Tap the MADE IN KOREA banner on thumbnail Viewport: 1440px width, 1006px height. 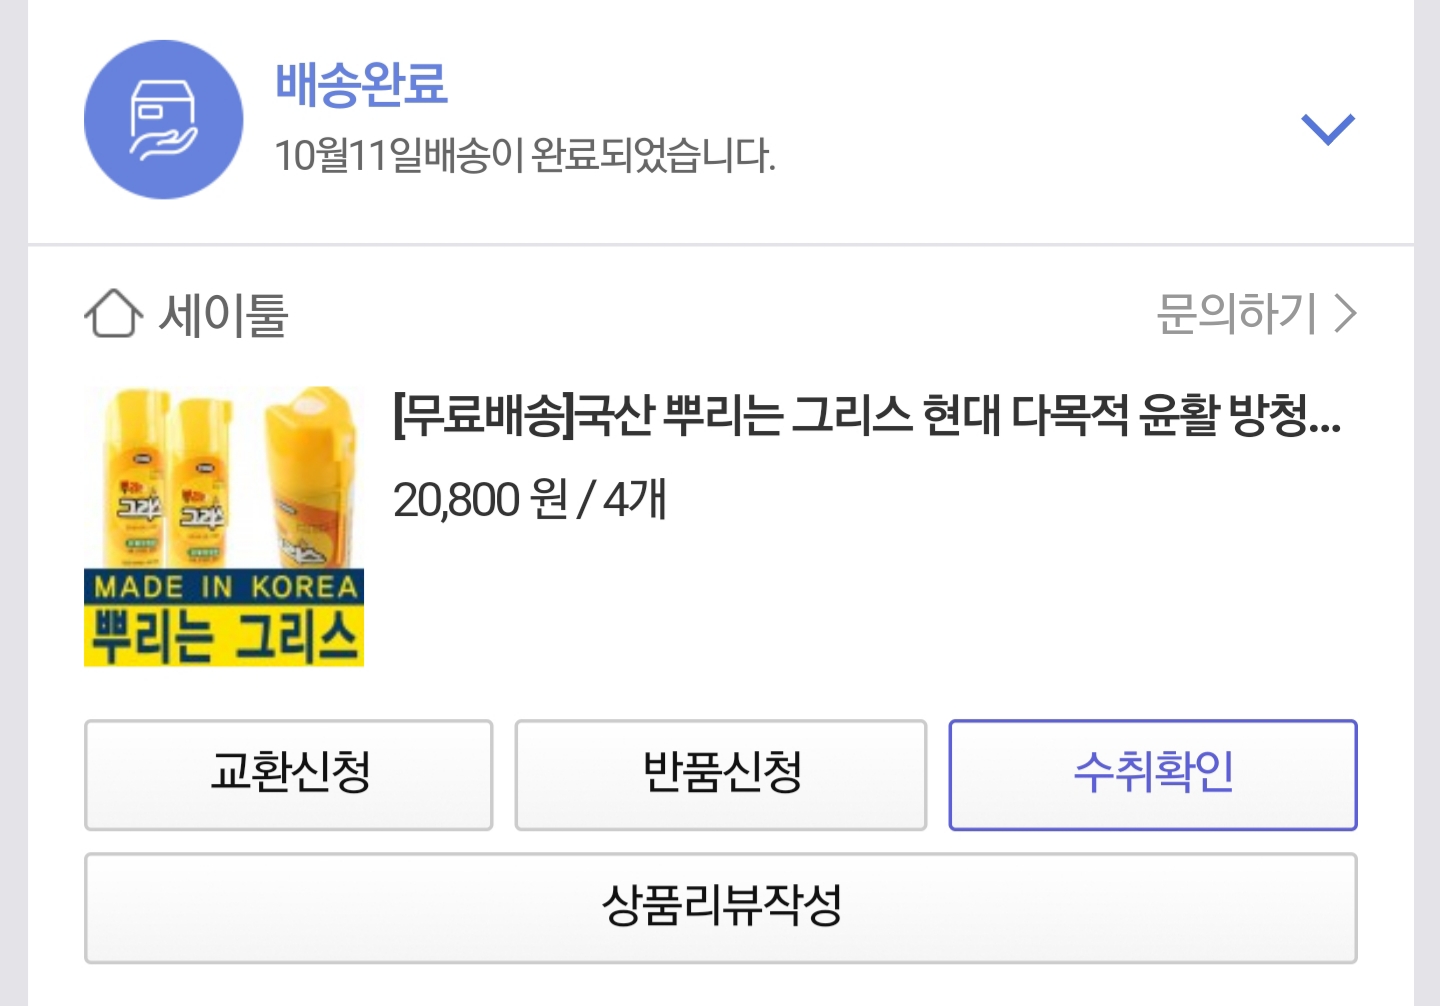pyautogui.click(x=224, y=586)
